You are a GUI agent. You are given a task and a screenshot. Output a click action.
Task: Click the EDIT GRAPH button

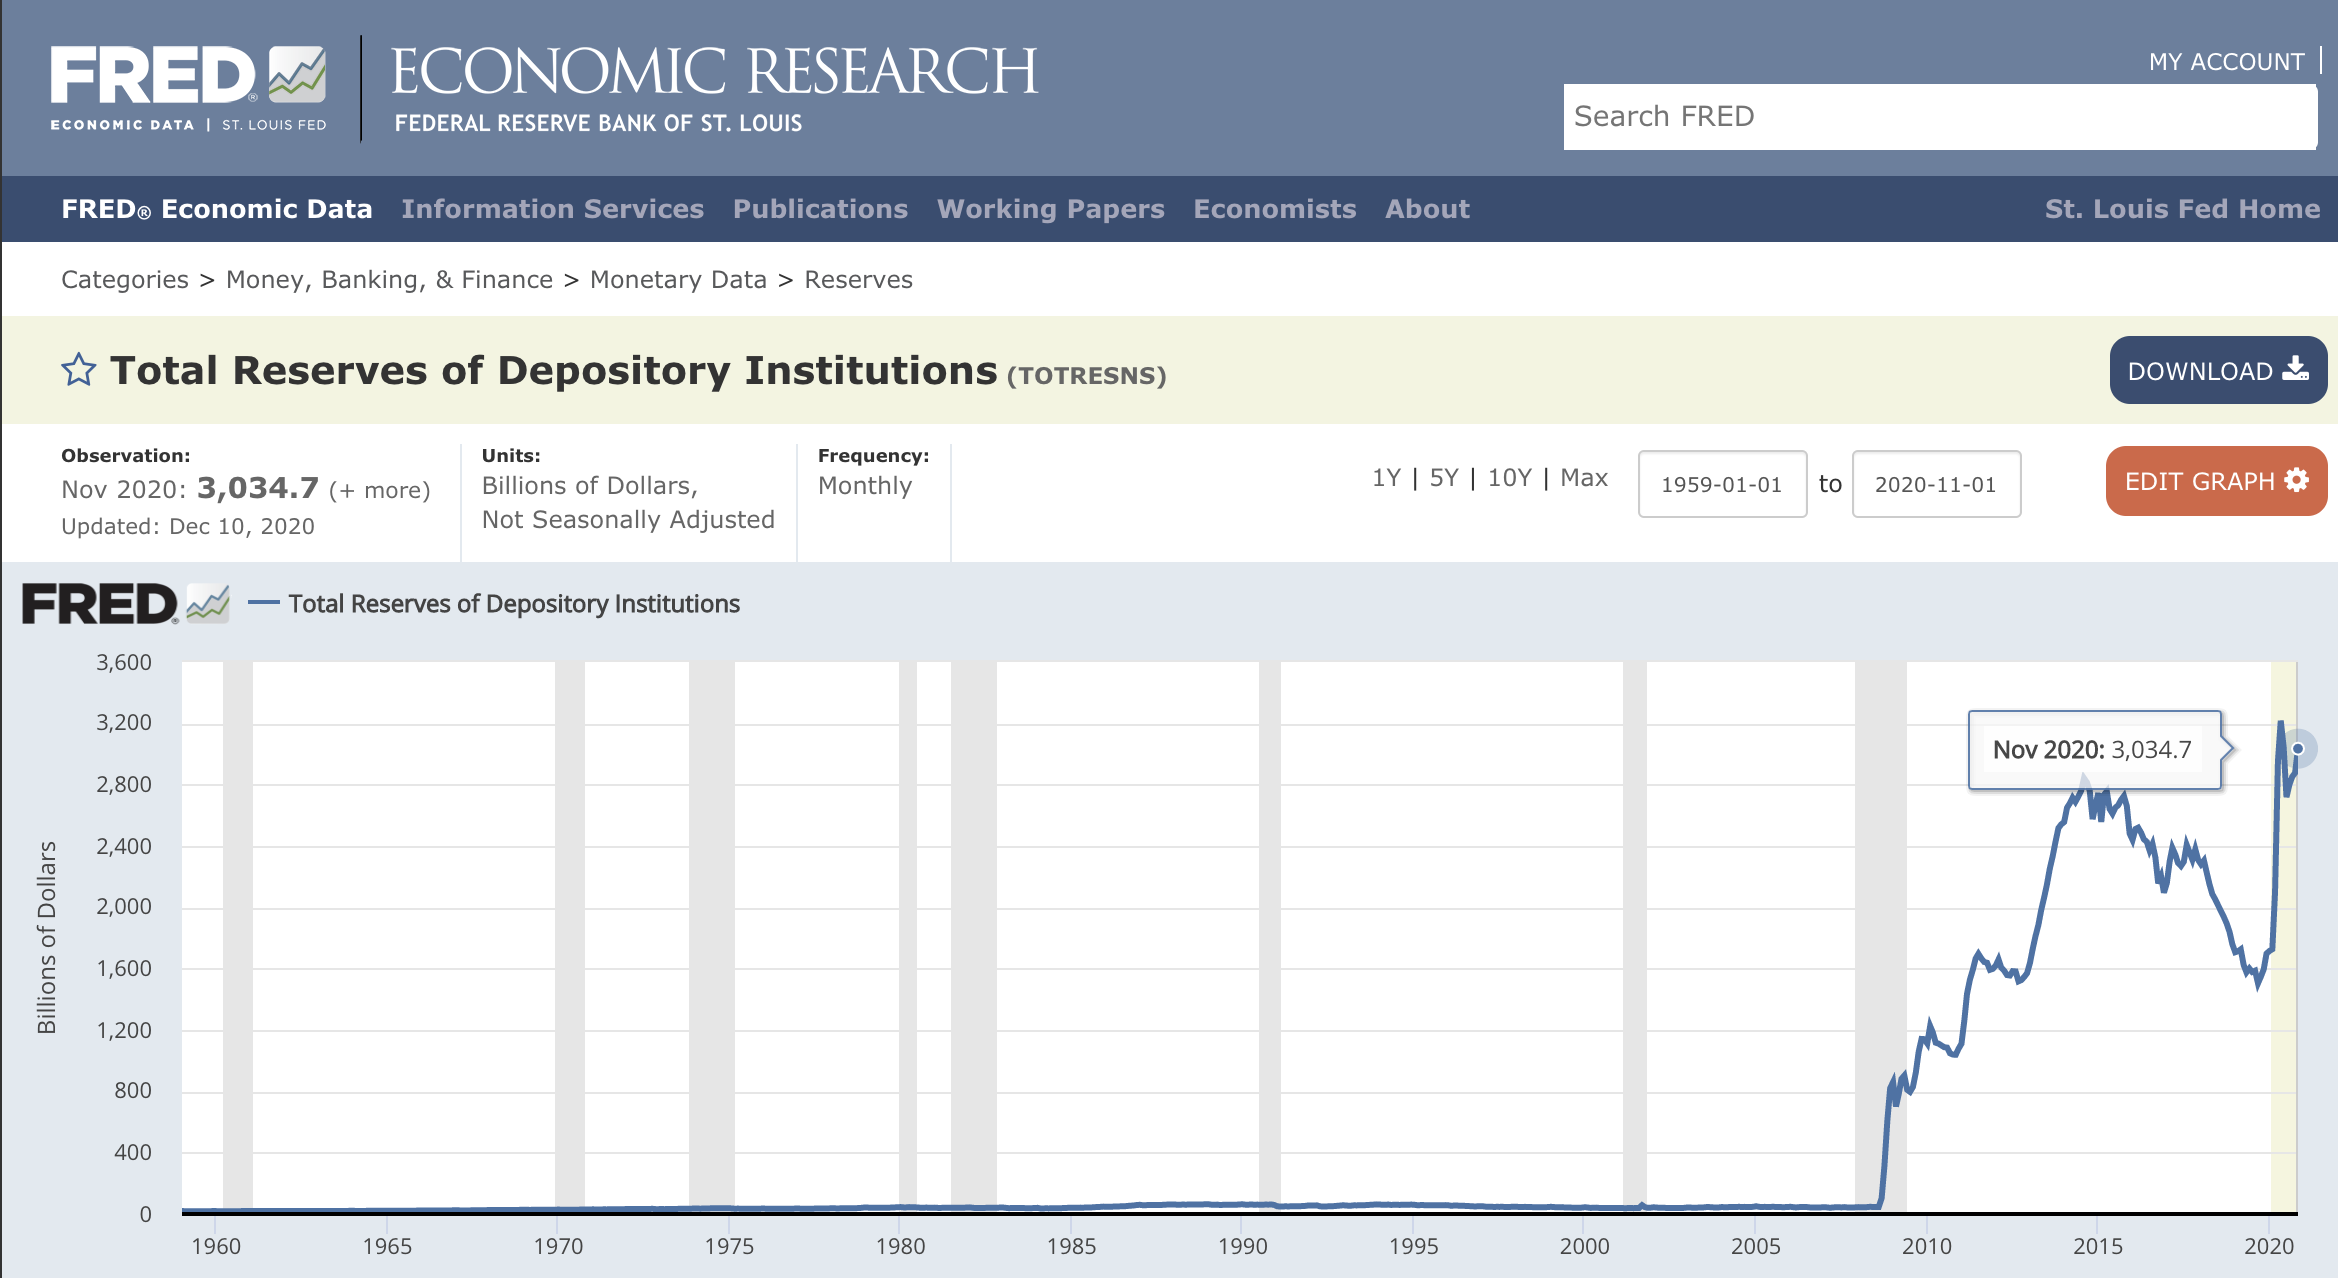point(2216,481)
